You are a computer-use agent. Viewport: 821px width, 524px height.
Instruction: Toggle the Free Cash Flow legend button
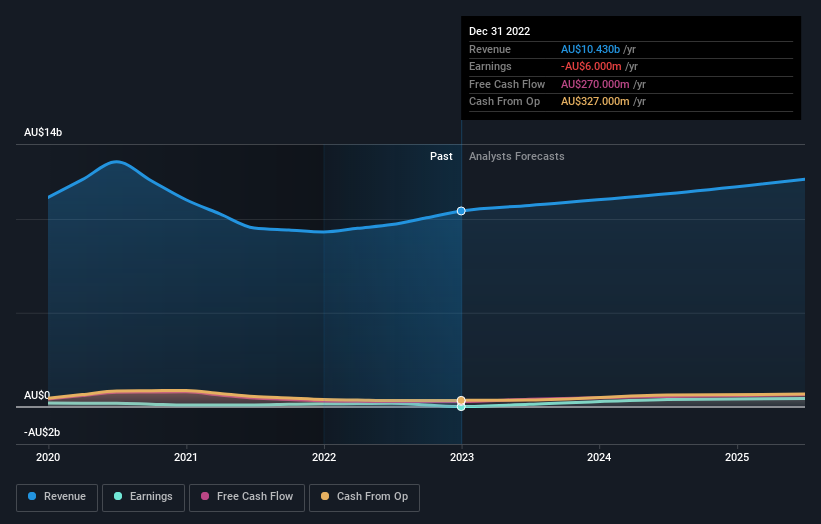[x=247, y=497]
